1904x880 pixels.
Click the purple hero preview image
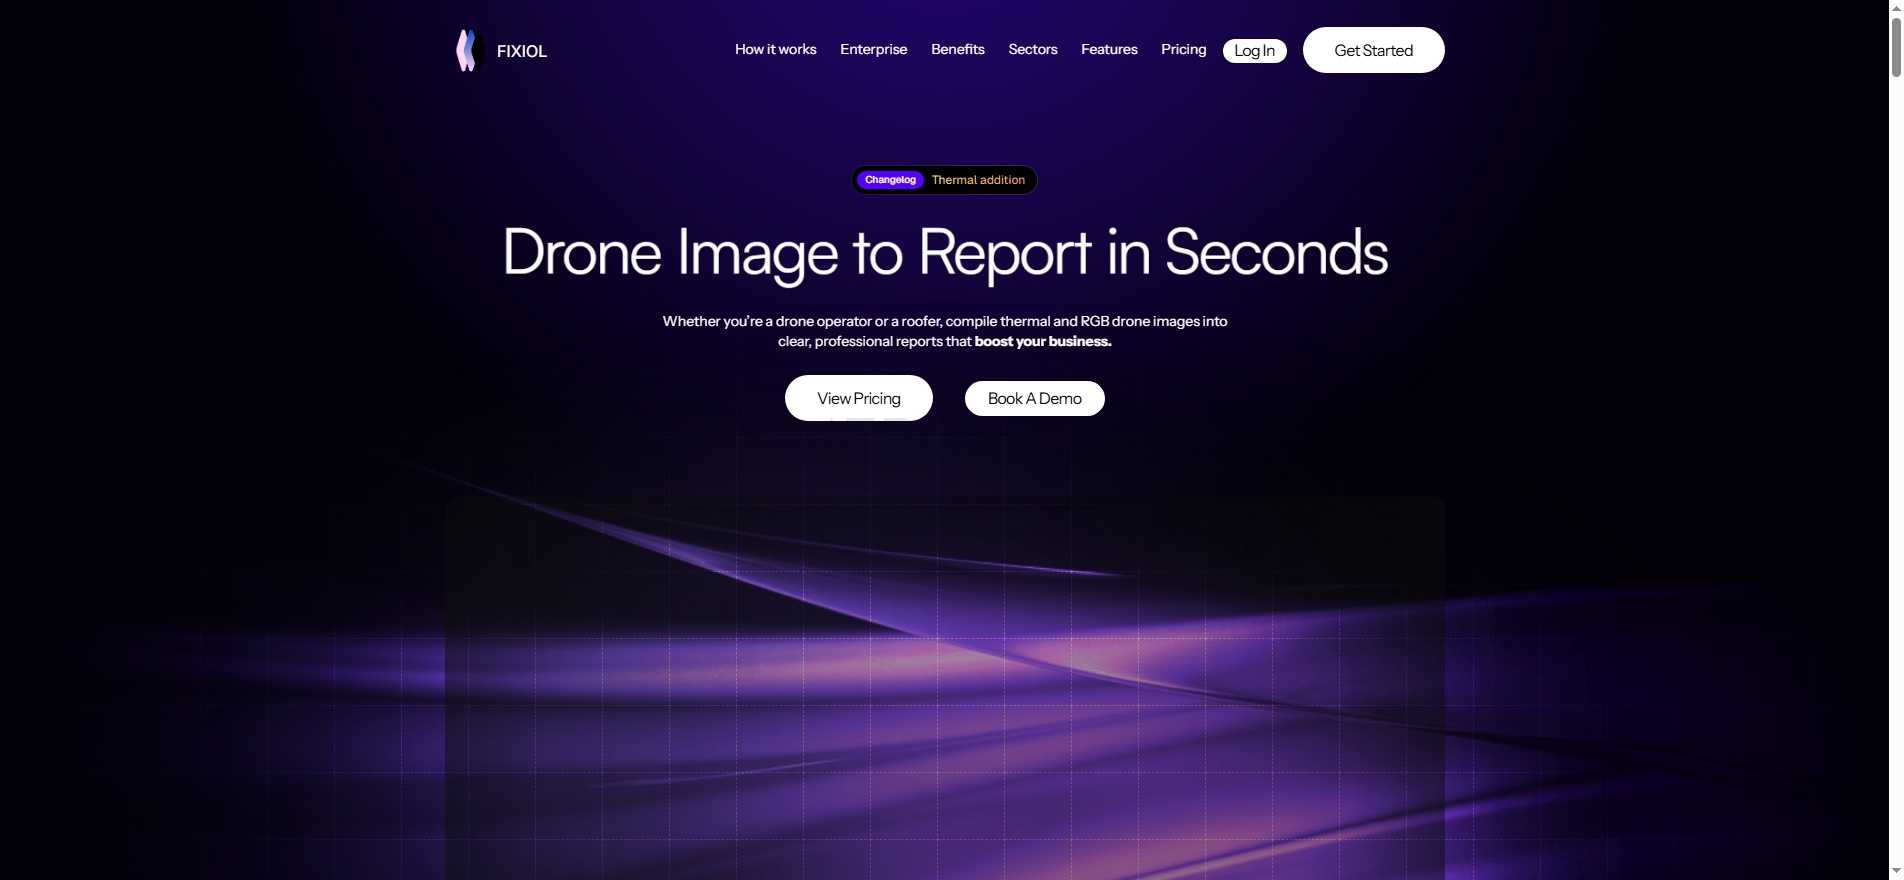pos(944,690)
